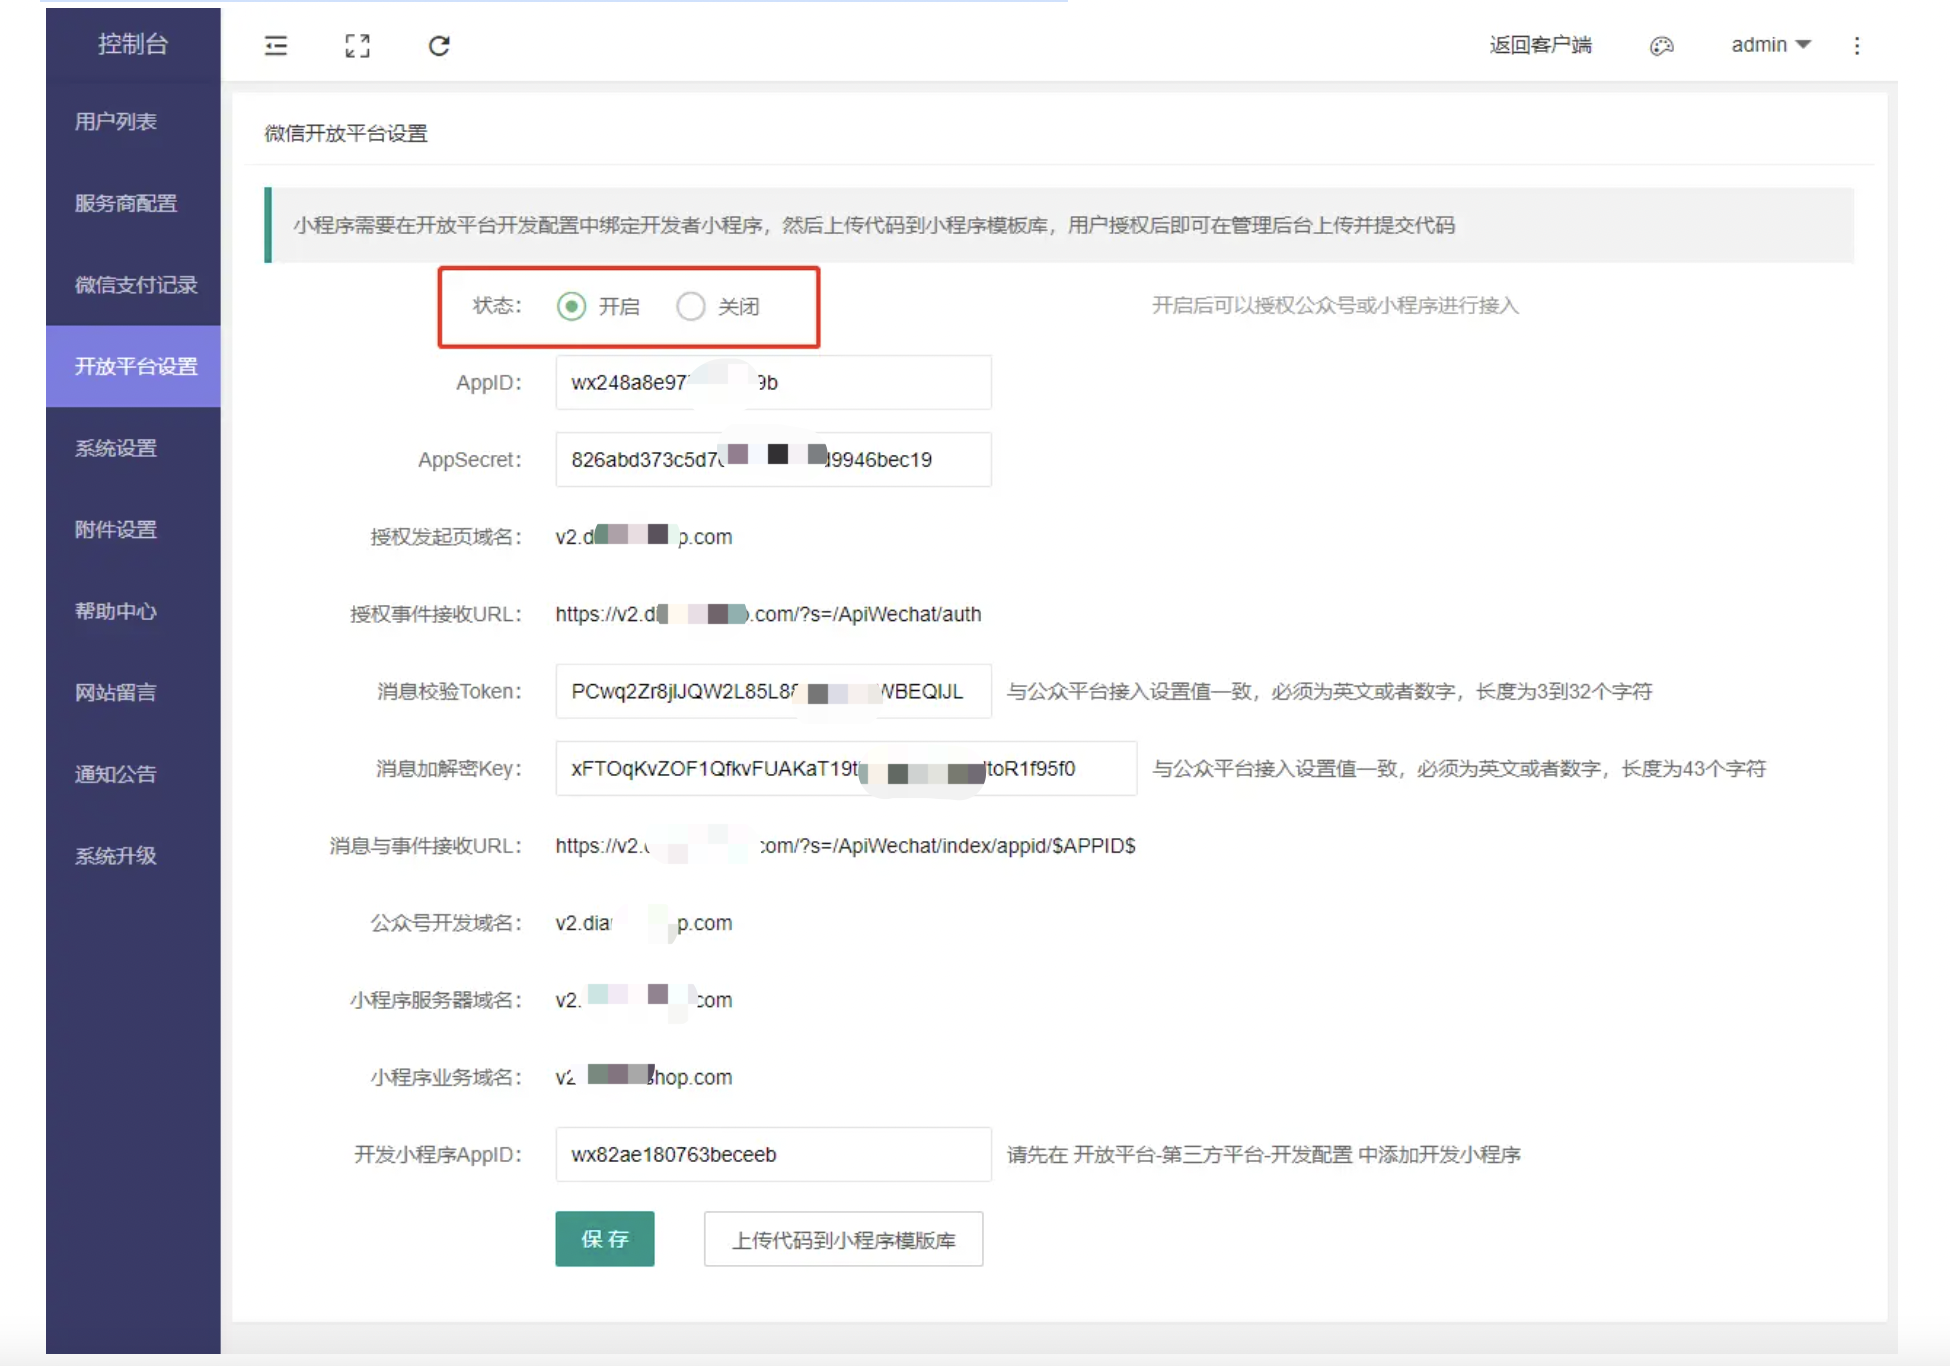Open 服务商配置 in the sidebar
This screenshot has width=1950, height=1366.
tap(133, 203)
